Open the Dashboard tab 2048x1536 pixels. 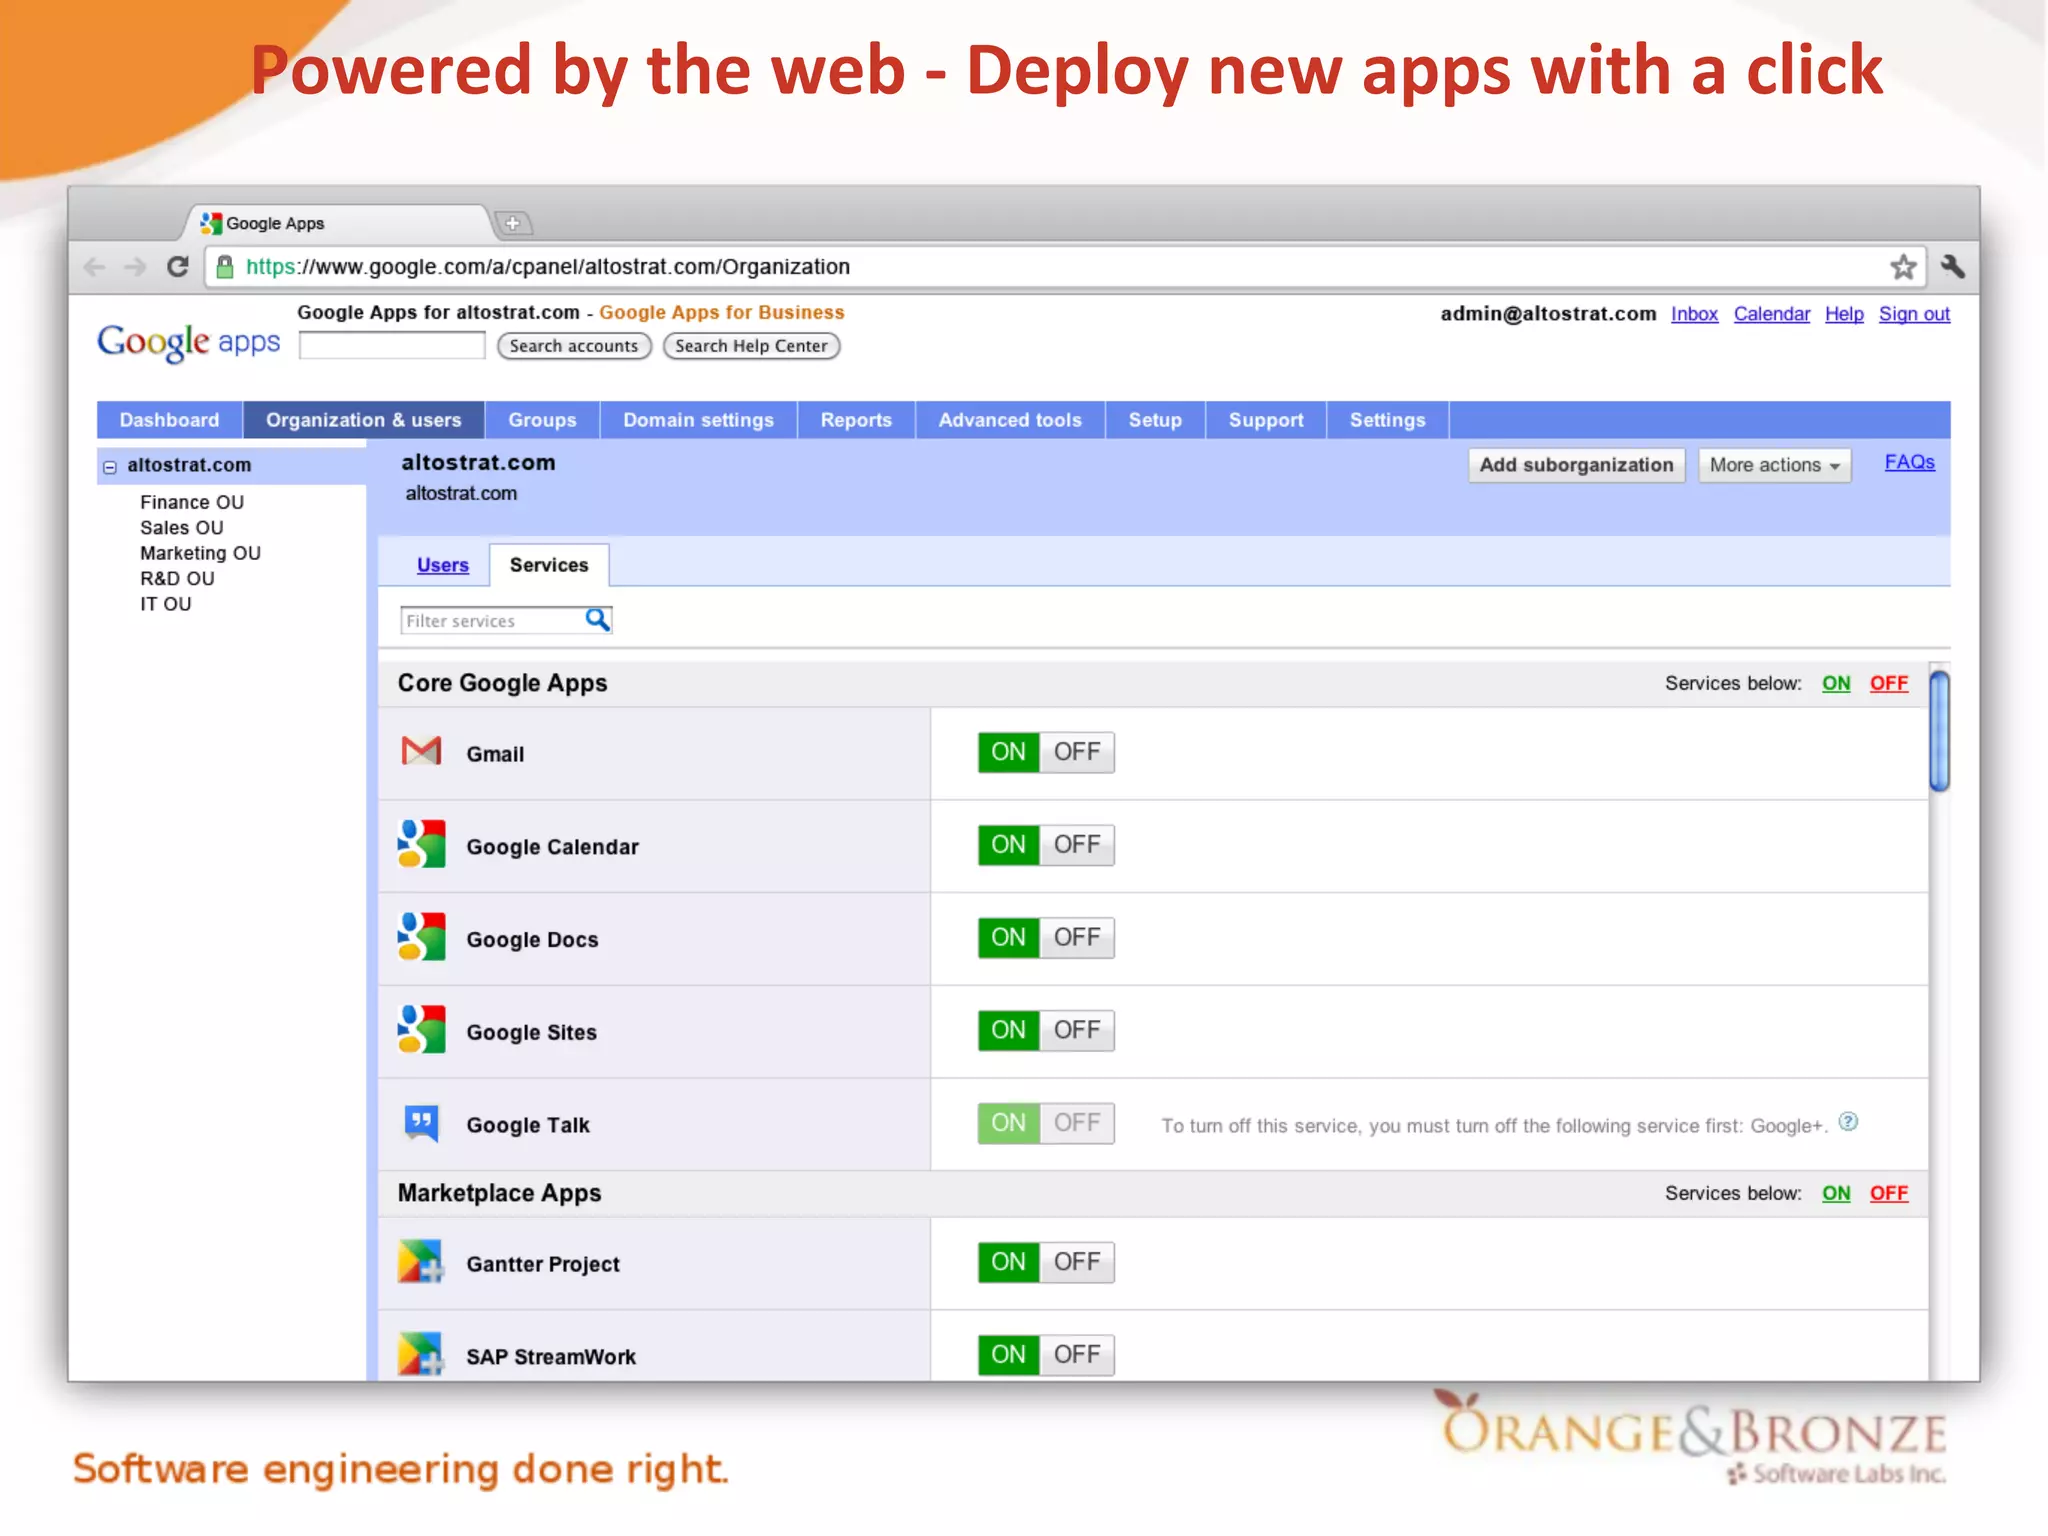169,420
